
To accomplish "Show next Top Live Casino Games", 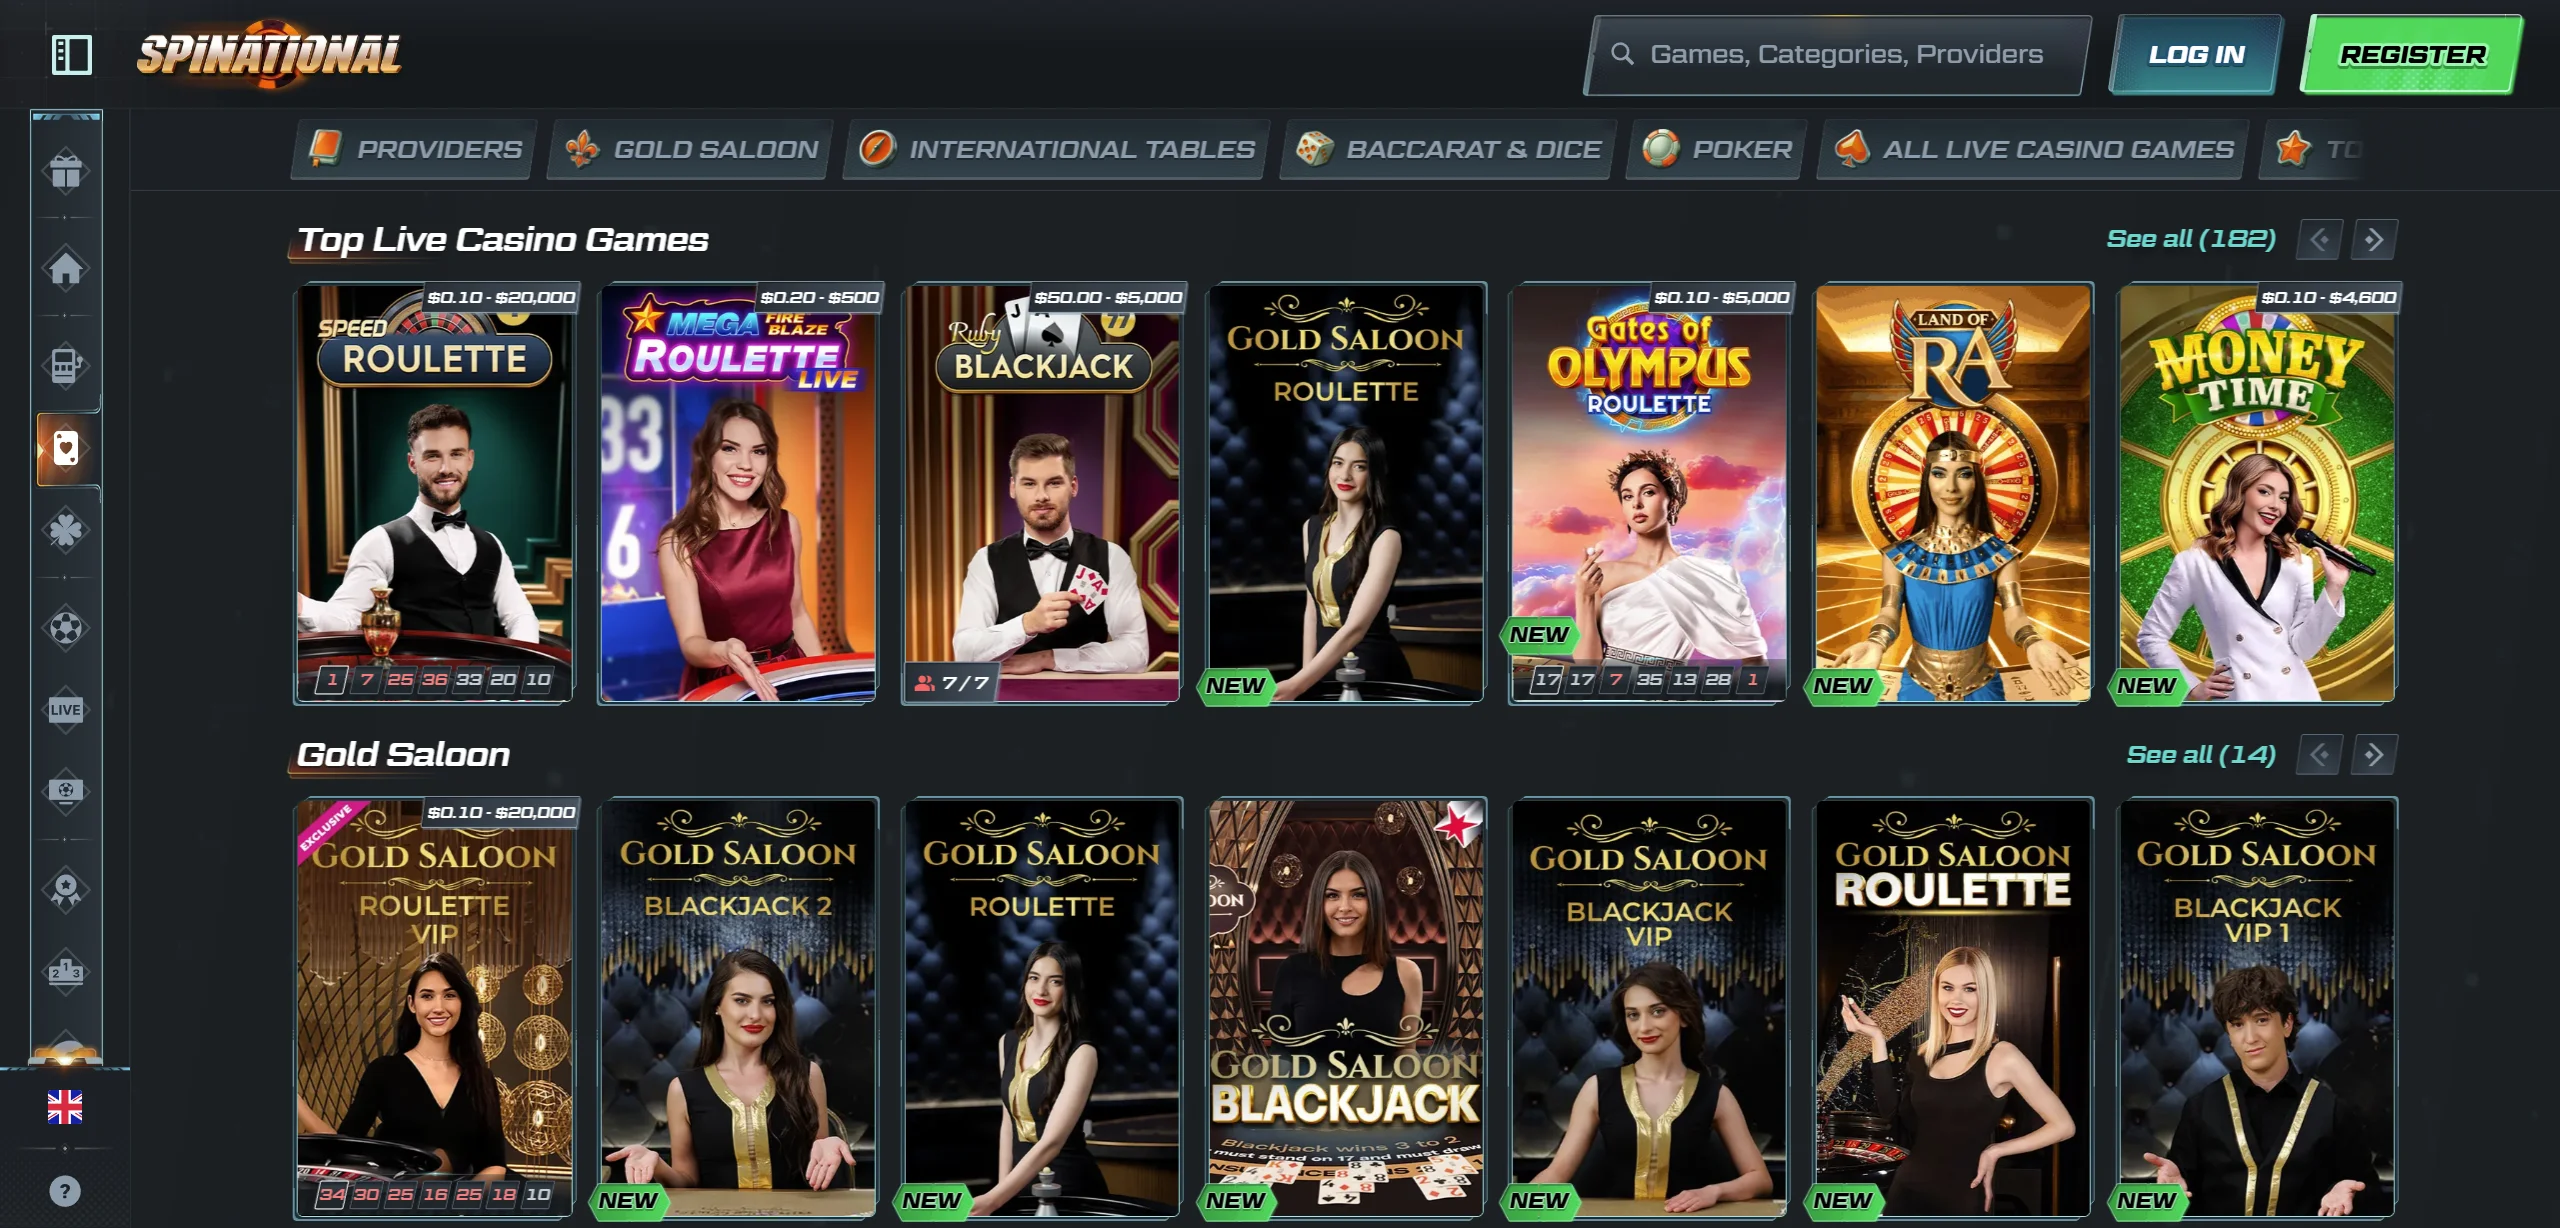I will pos(2374,239).
